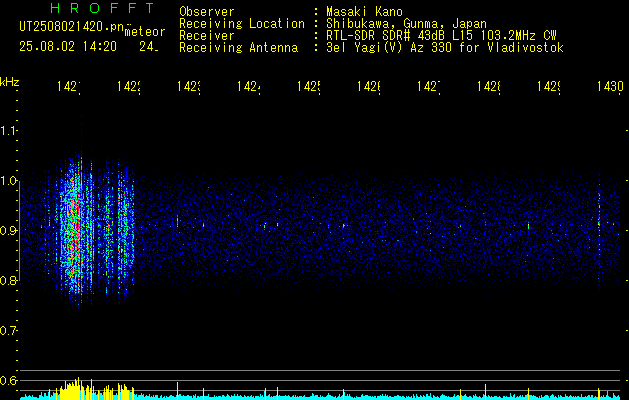The image size is (629, 400).
Task: Click the 0.6 frequency axis label
Action: tap(8, 380)
